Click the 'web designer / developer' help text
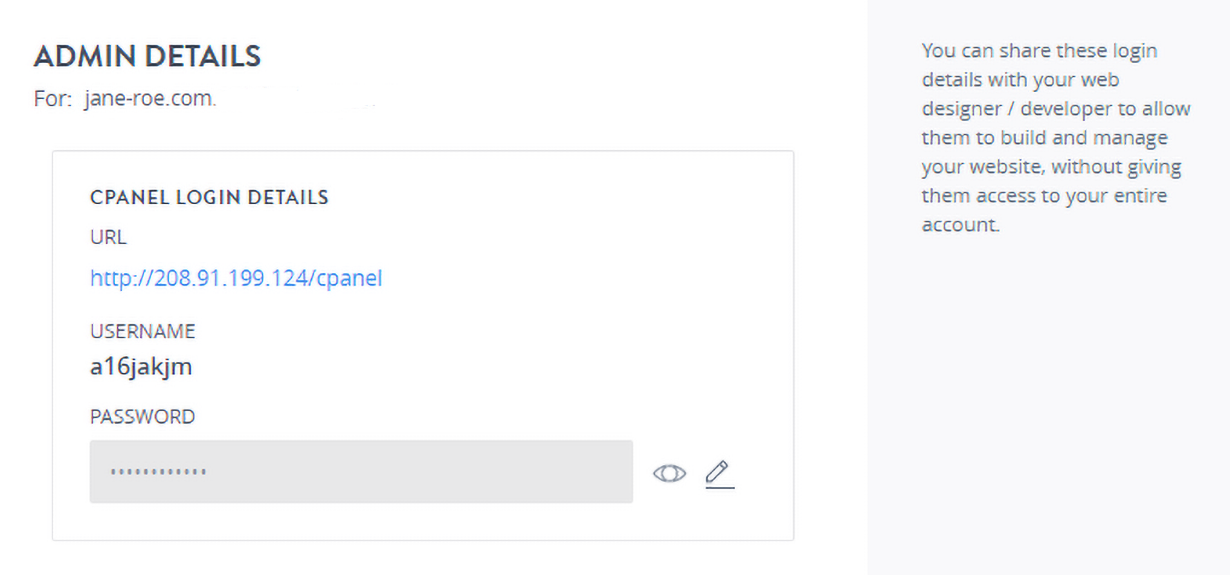Image resolution: width=1230 pixels, height=575 pixels. (x=1018, y=108)
